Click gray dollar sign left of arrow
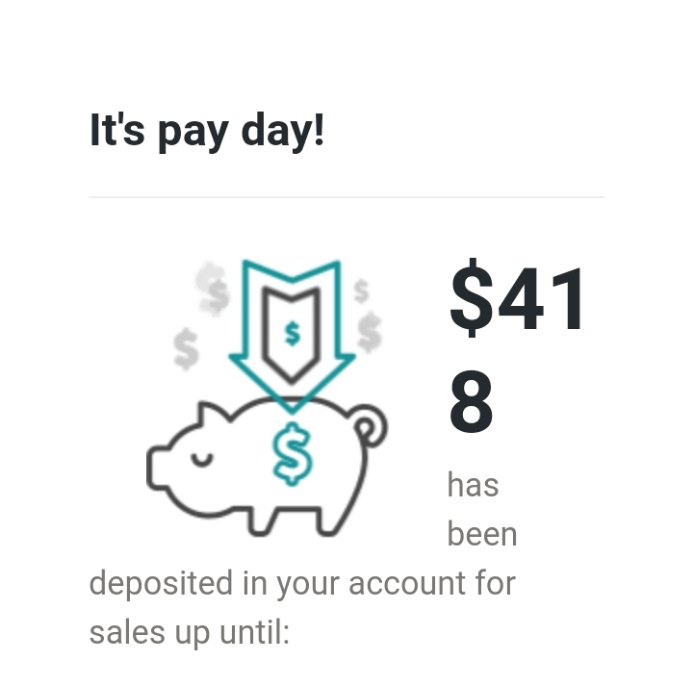Image resolution: width=693 pixels, height=674 pixels. 186,347
